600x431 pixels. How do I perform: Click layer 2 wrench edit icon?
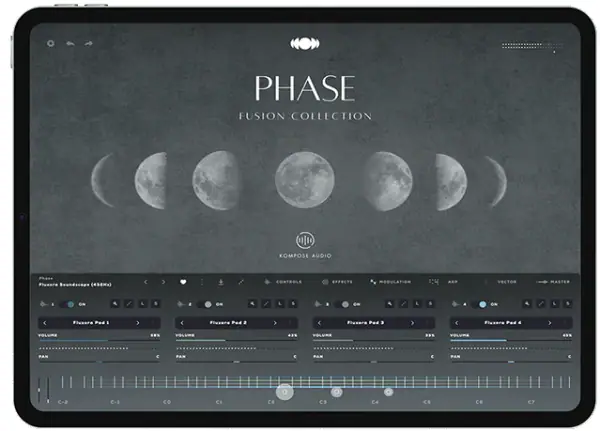click(x=253, y=304)
